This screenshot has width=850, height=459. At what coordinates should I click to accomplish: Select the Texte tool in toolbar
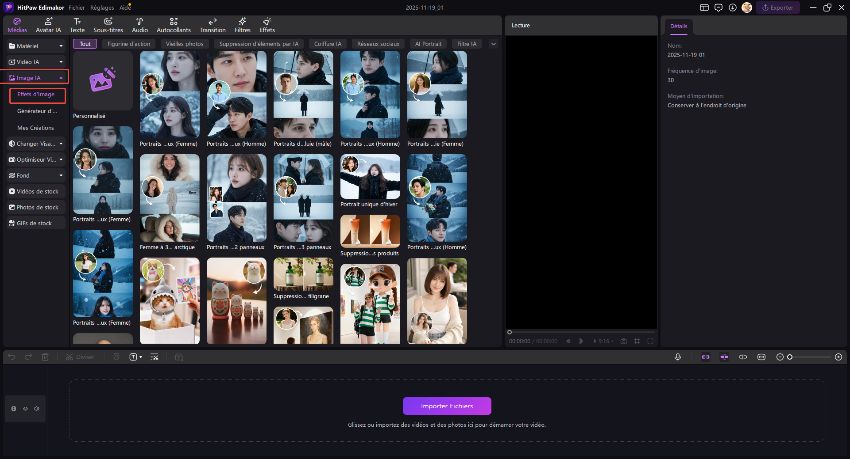pos(78,24)
